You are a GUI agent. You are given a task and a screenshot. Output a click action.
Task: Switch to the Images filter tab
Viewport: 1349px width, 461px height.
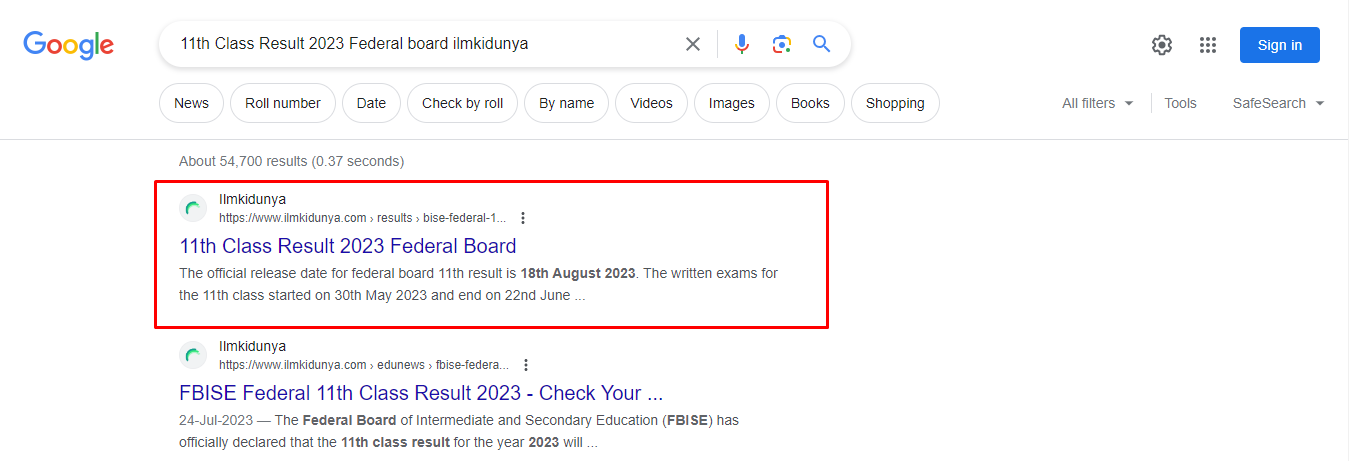coord(731,103)
